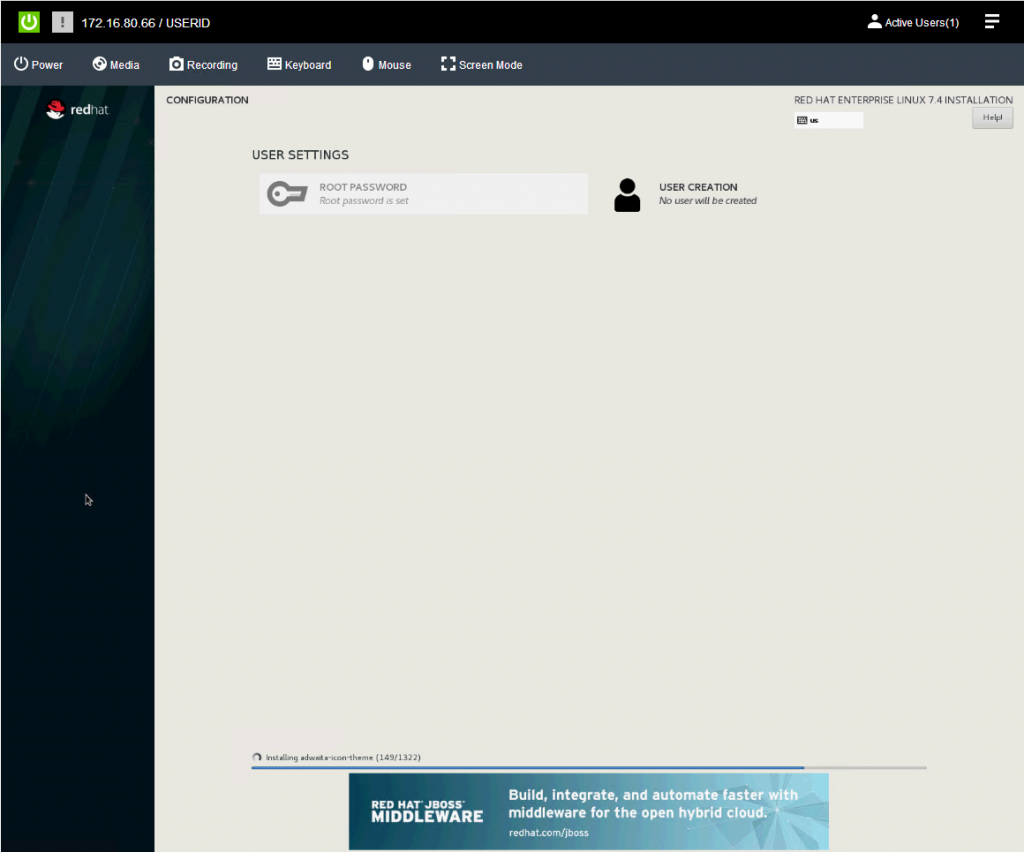Click the 'USER SETTINGS' heading
The image size is (1024, 852).
300,155
